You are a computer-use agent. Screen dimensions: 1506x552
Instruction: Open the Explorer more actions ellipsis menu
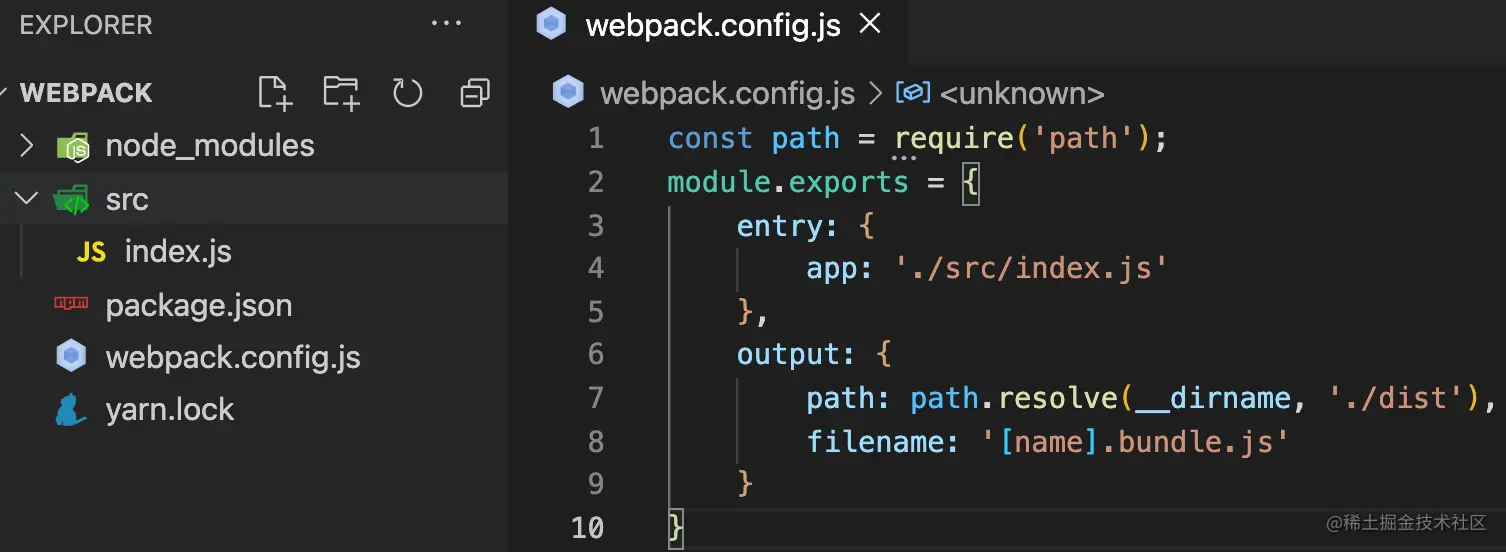pos(446,24)
